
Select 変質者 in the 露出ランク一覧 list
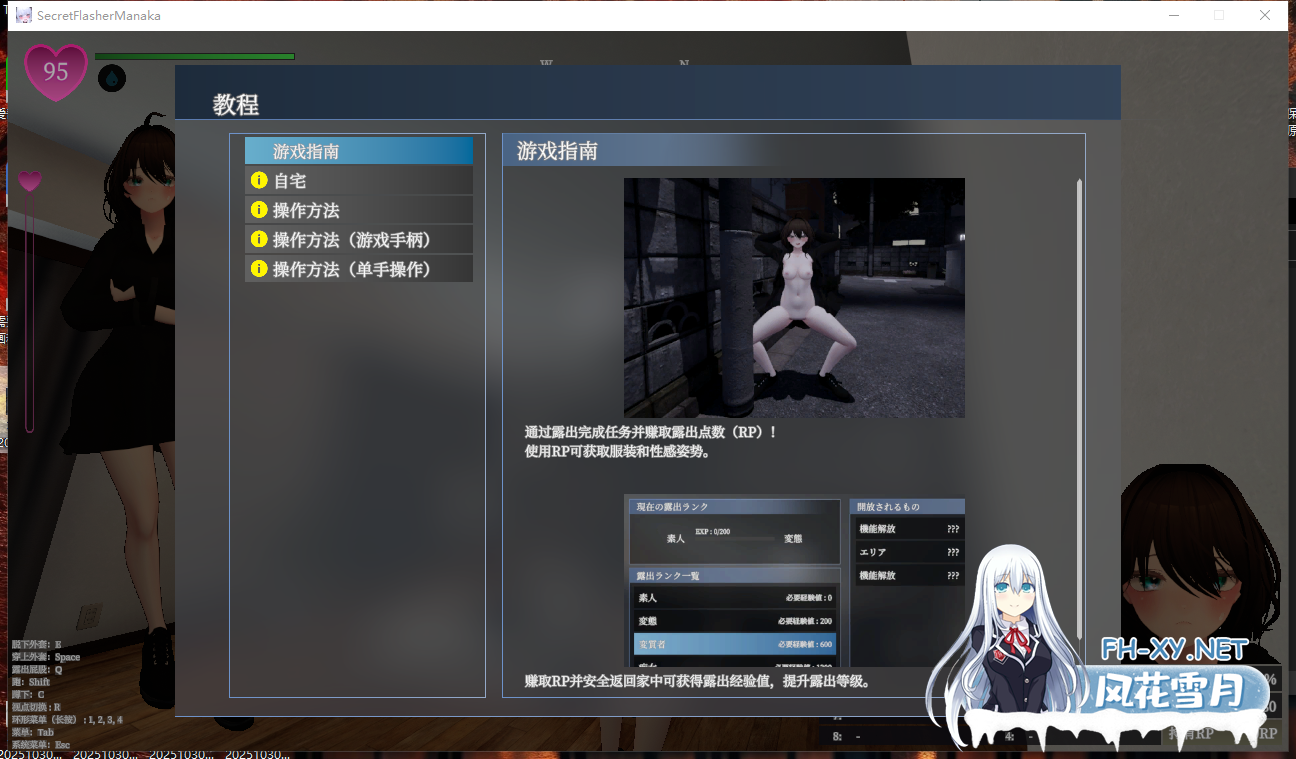[733, 644]
